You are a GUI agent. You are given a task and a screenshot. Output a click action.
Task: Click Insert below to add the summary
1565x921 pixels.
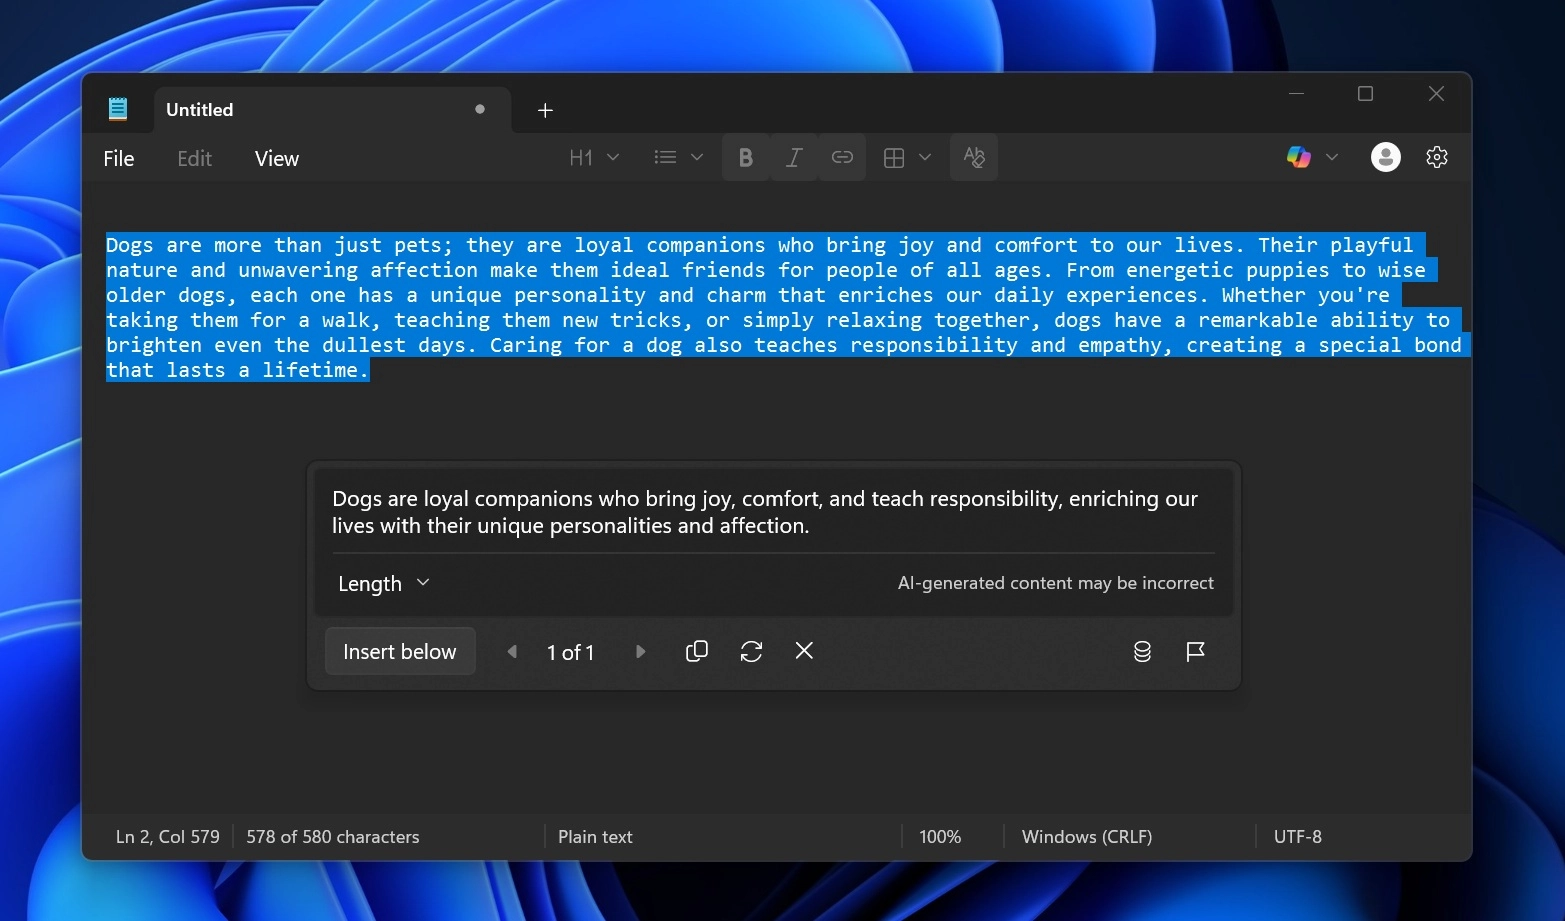tap(399, 651)
